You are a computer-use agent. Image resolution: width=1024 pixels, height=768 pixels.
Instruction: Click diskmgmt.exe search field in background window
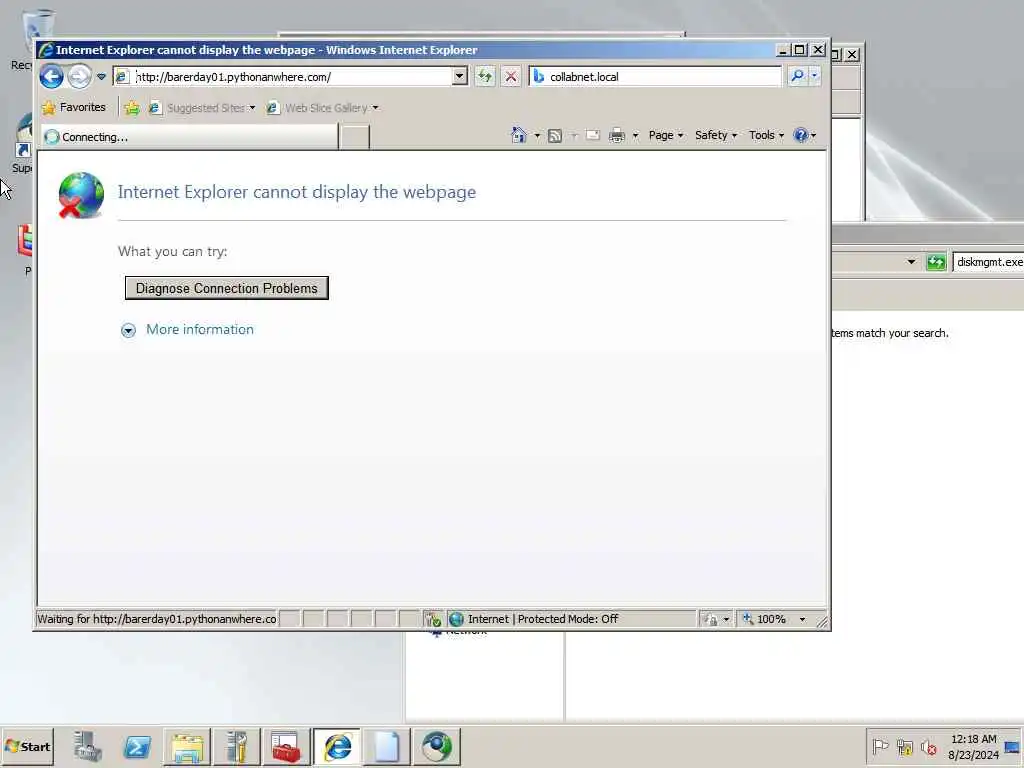(988, 262)
